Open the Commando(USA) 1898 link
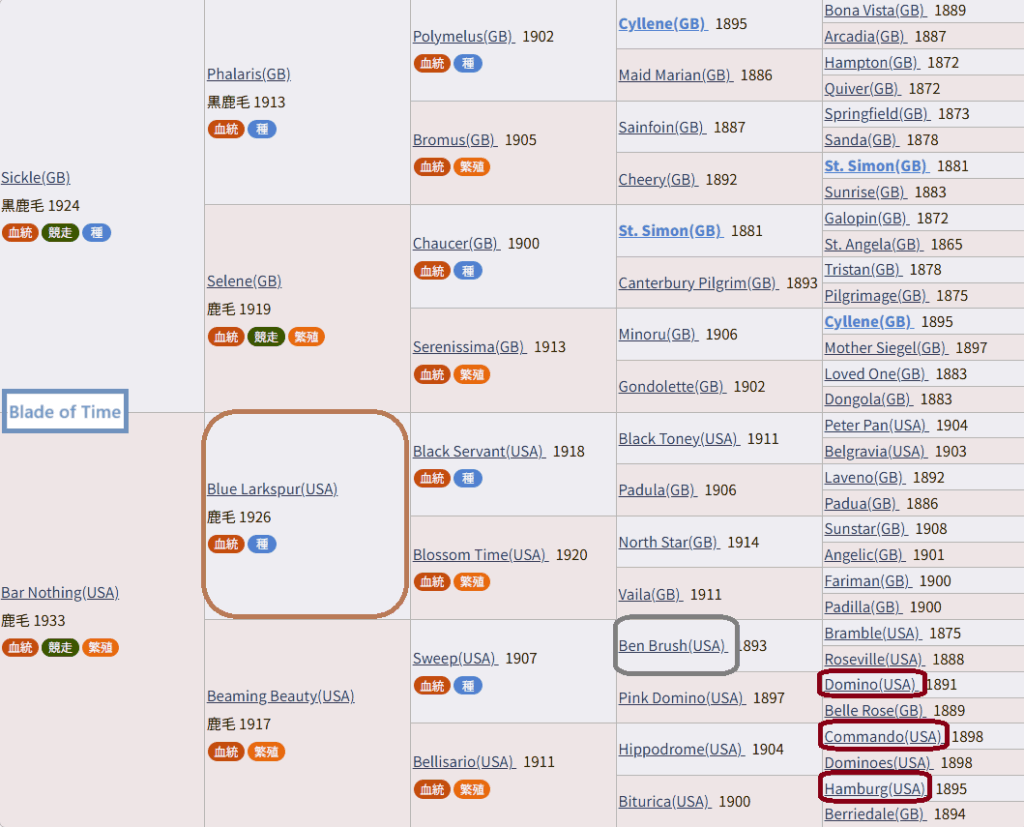Screen dimensions: 1024x827 click(884, 737)
